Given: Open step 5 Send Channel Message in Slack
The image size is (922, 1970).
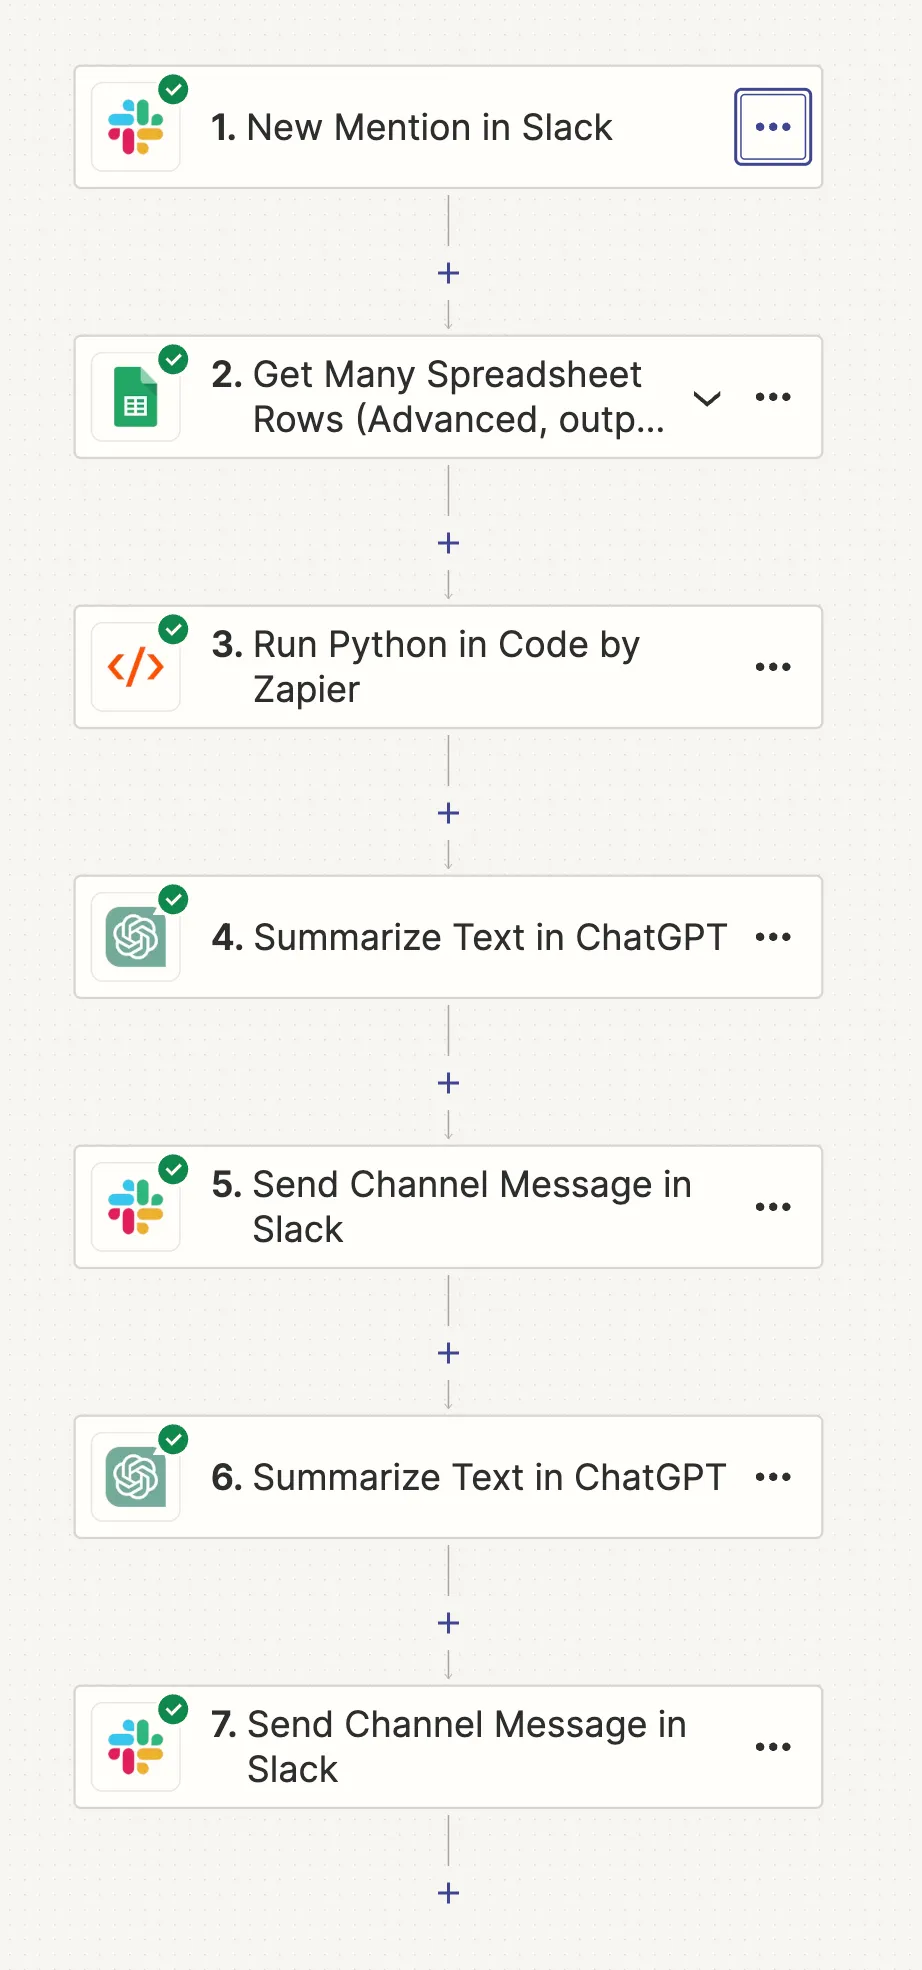Looking at the screenshot, I should coord(448,1207).
